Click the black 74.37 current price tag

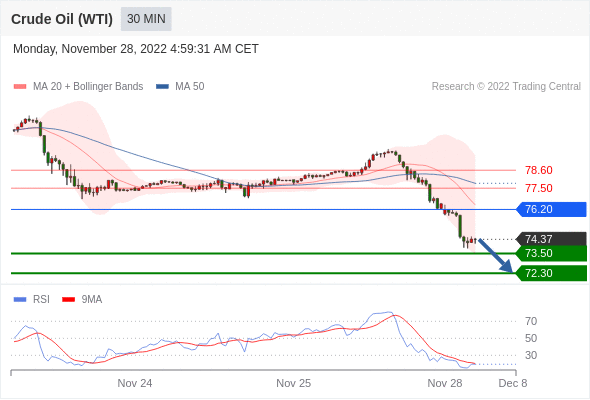tap(551, 239)
